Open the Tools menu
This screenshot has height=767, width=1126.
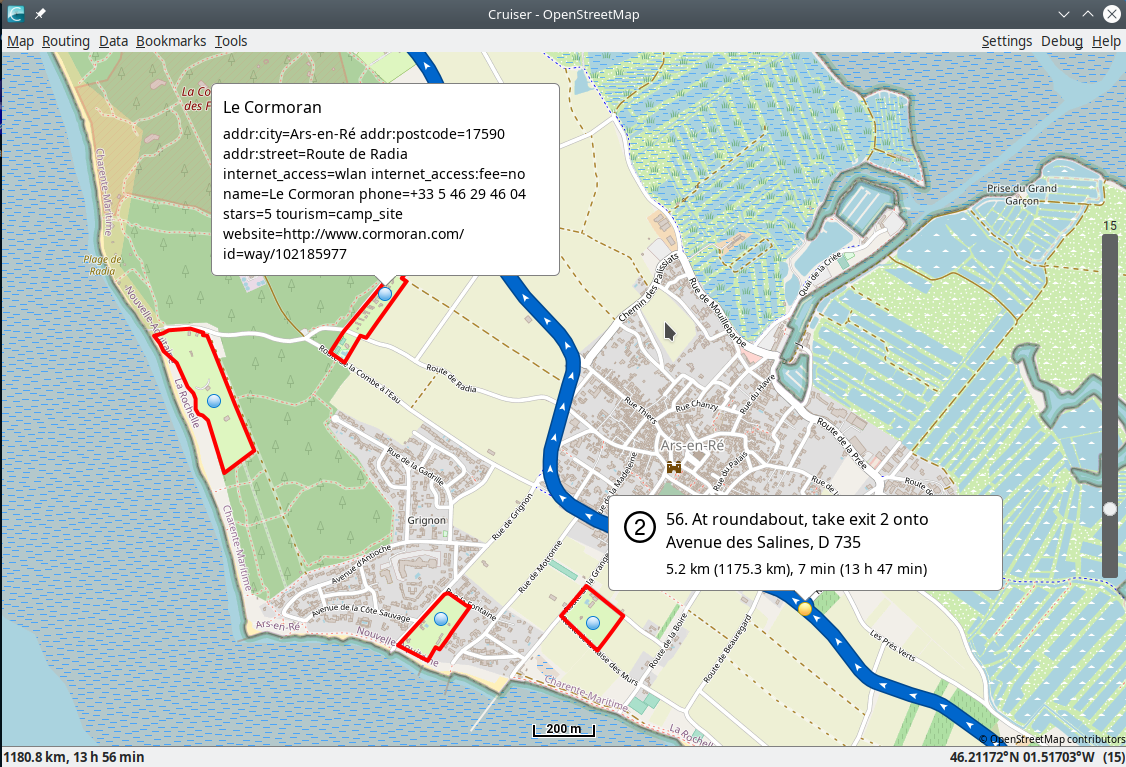click(x=231, y=41)
